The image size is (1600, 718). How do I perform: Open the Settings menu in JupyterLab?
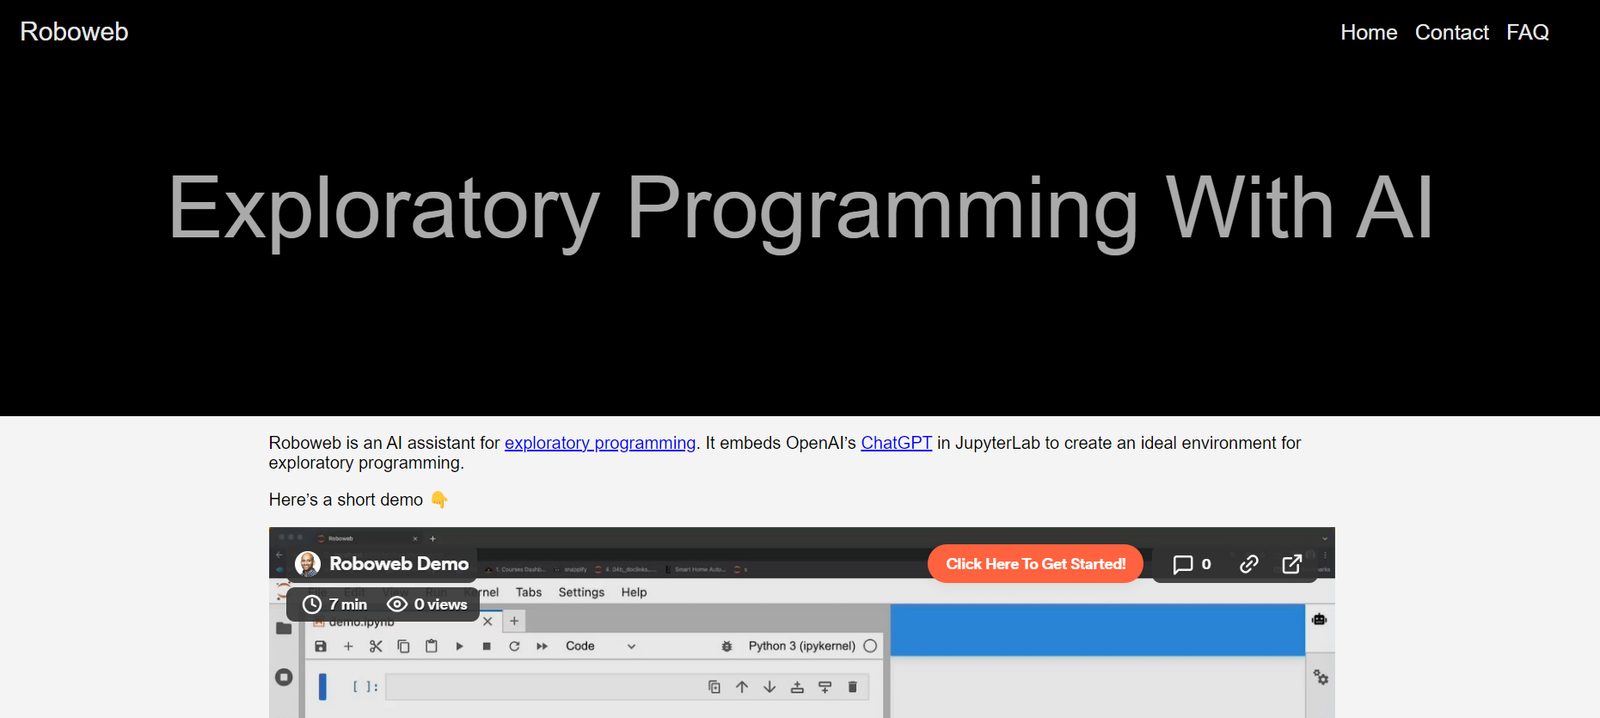point(581,592)
